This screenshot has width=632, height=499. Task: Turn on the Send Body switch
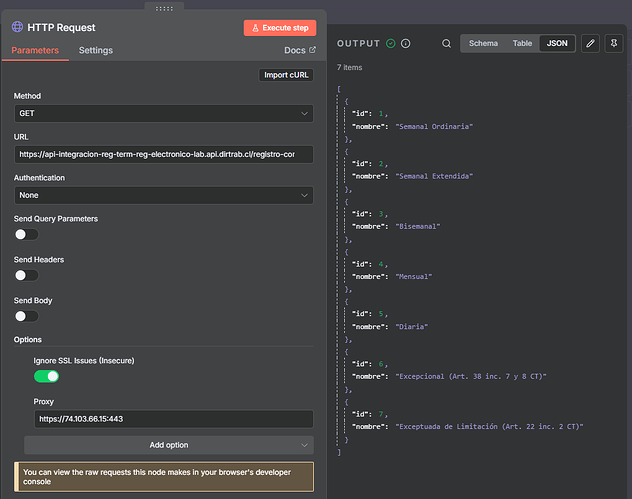tap(26, 316)
